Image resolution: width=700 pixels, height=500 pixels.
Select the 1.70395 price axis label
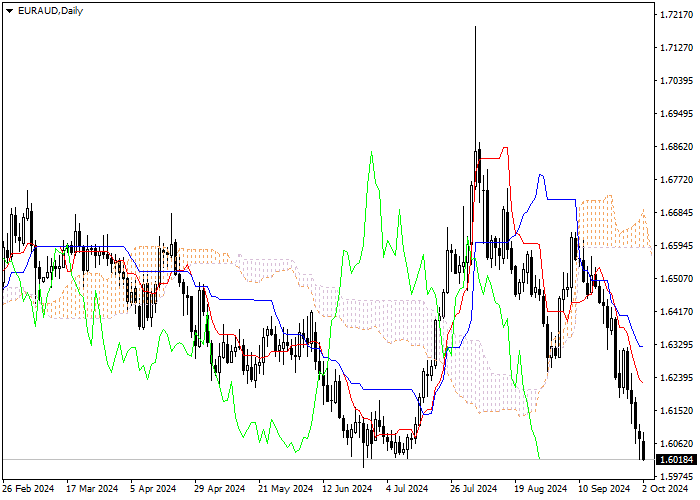(x=676, y=81)
